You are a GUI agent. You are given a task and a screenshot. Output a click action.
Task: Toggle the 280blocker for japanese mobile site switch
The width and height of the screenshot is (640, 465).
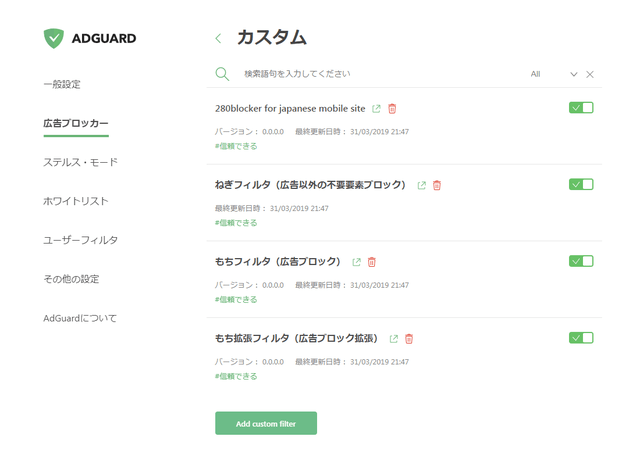[x=581, y=108]
